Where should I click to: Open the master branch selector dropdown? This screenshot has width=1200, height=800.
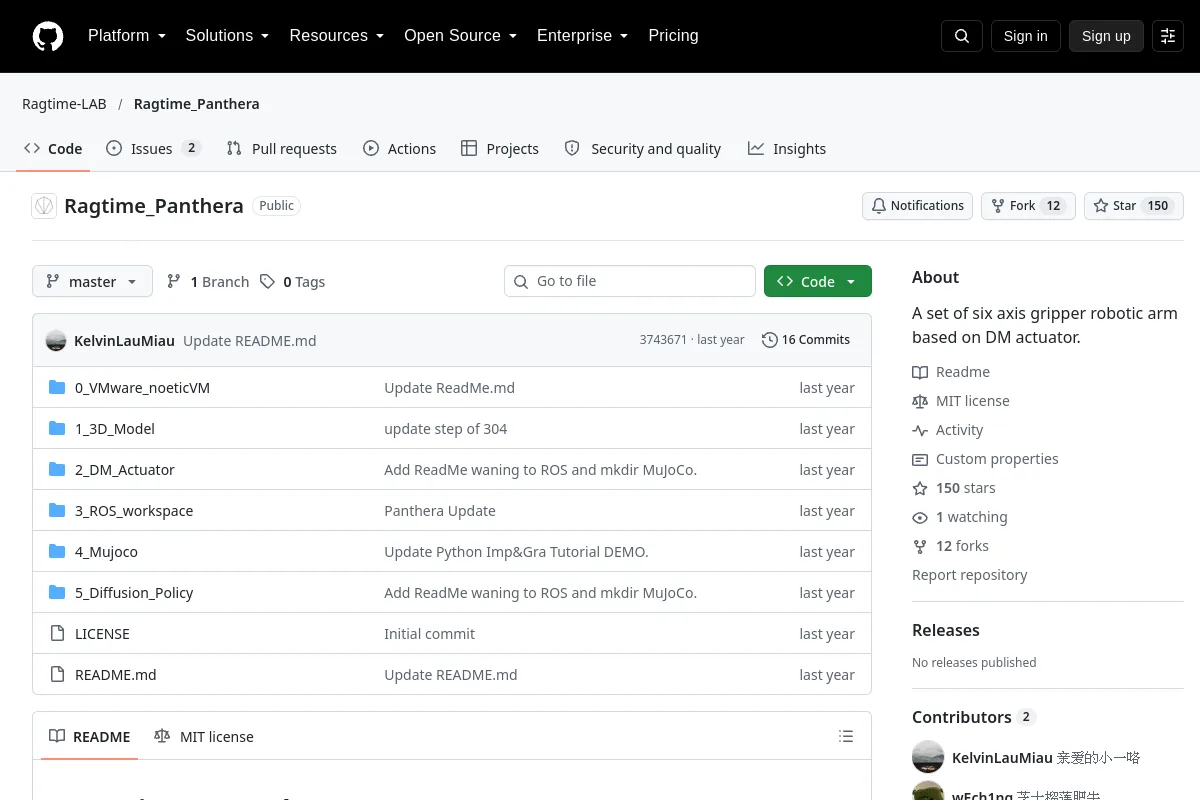coord(92,282)
